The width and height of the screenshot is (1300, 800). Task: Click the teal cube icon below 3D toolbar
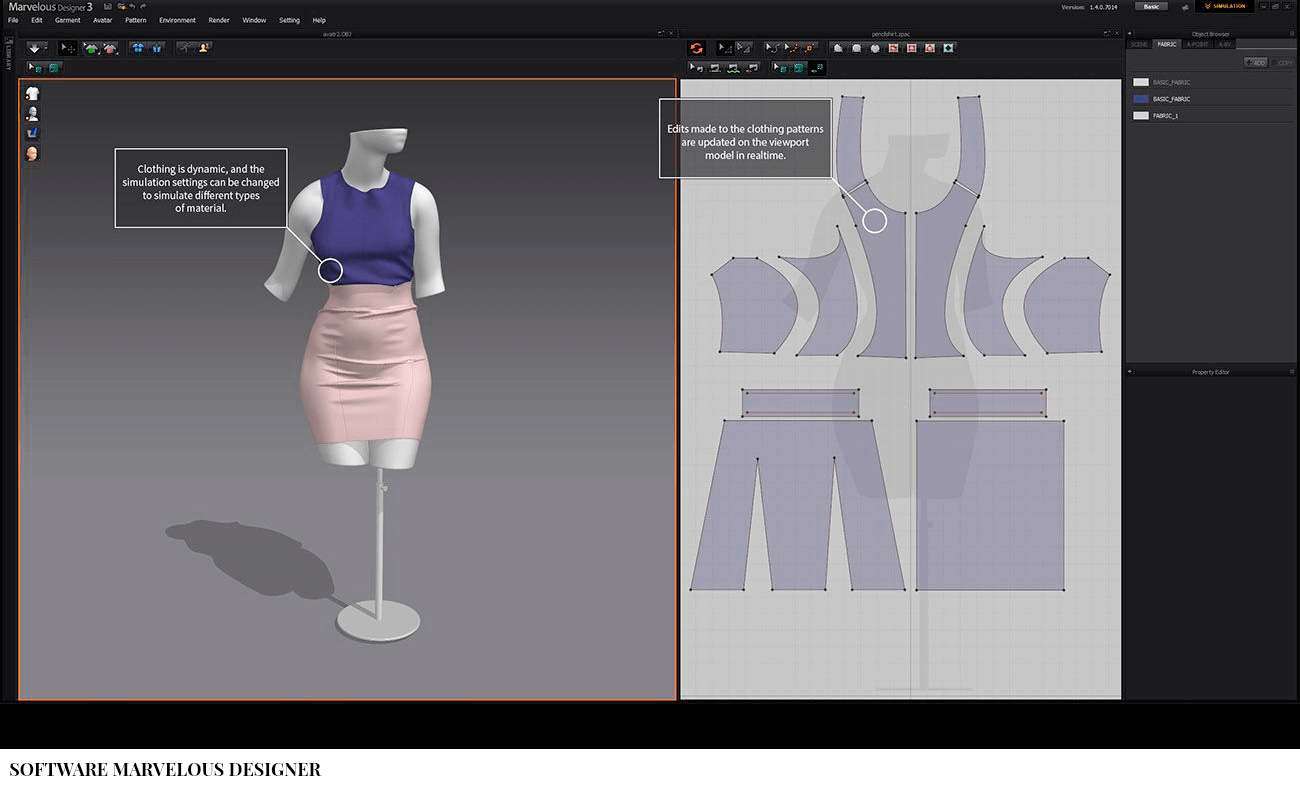[x=53, y=68]
